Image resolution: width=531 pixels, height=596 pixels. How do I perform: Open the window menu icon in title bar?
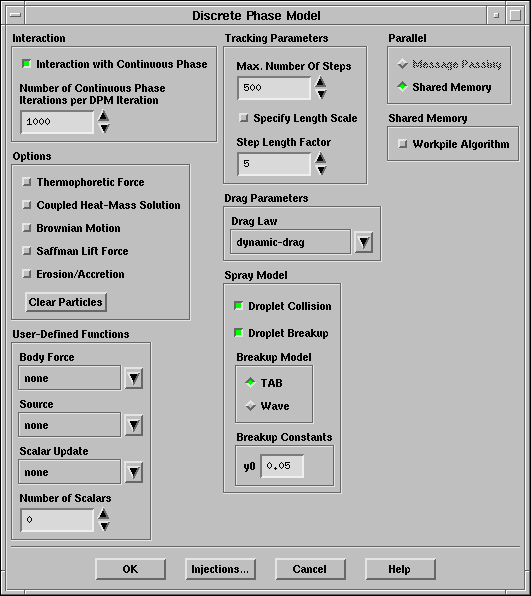15,15
